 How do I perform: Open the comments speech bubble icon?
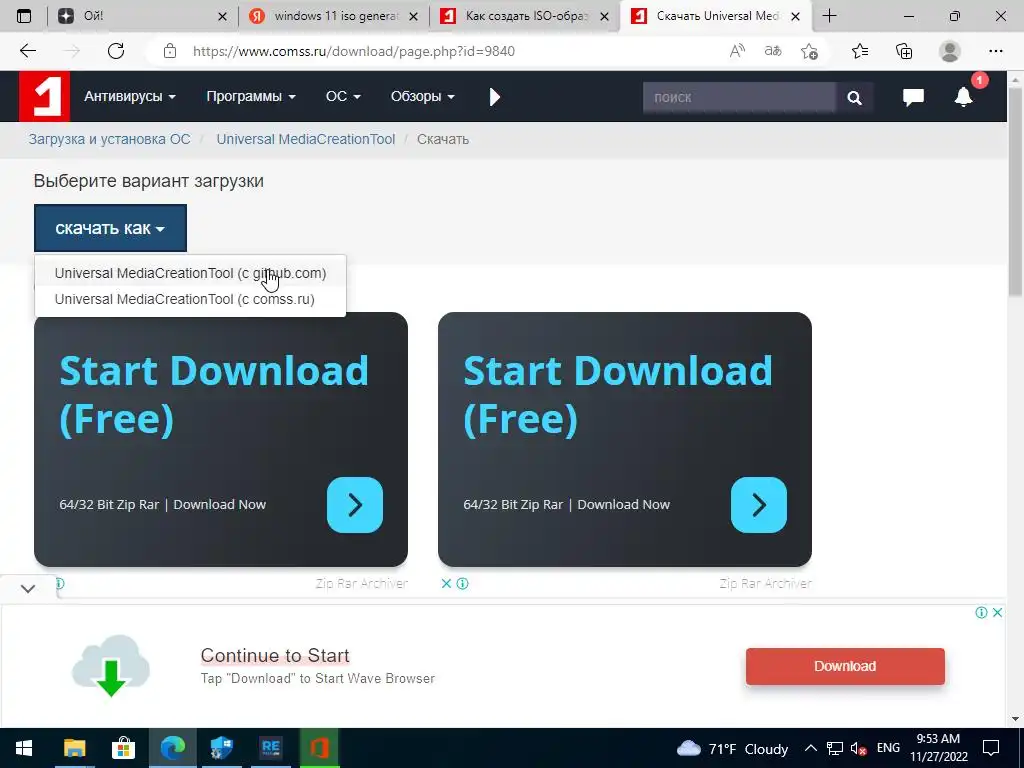point(913,97)
